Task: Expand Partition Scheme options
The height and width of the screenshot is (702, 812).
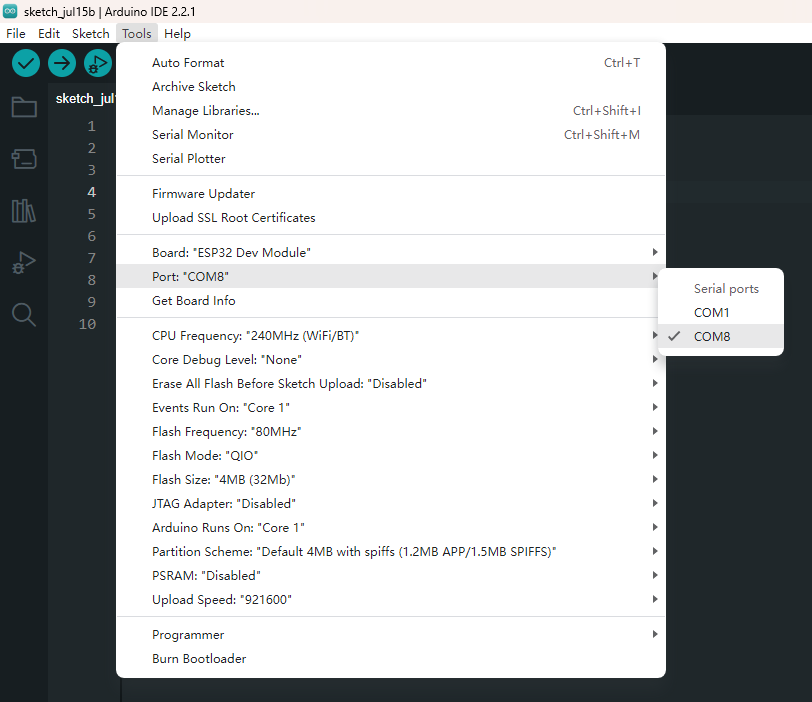Action: click(x=391, y=552)
